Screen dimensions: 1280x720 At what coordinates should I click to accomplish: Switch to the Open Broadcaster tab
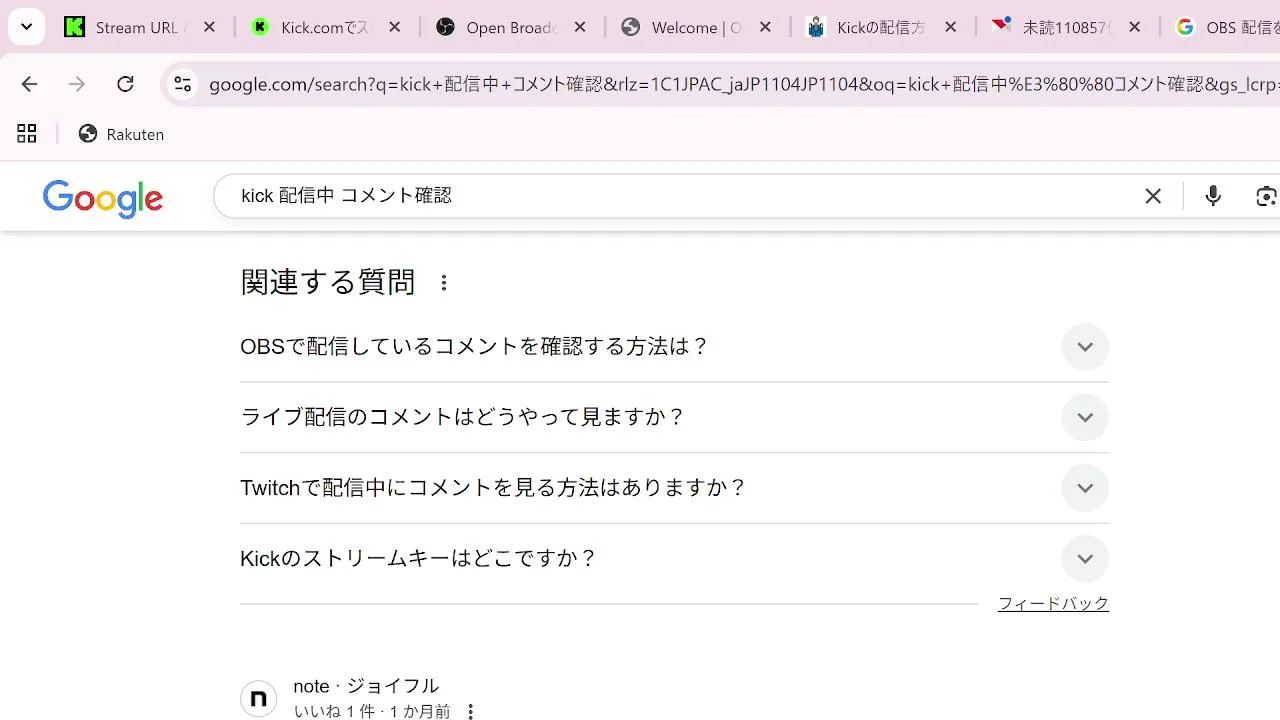[510, 27]
